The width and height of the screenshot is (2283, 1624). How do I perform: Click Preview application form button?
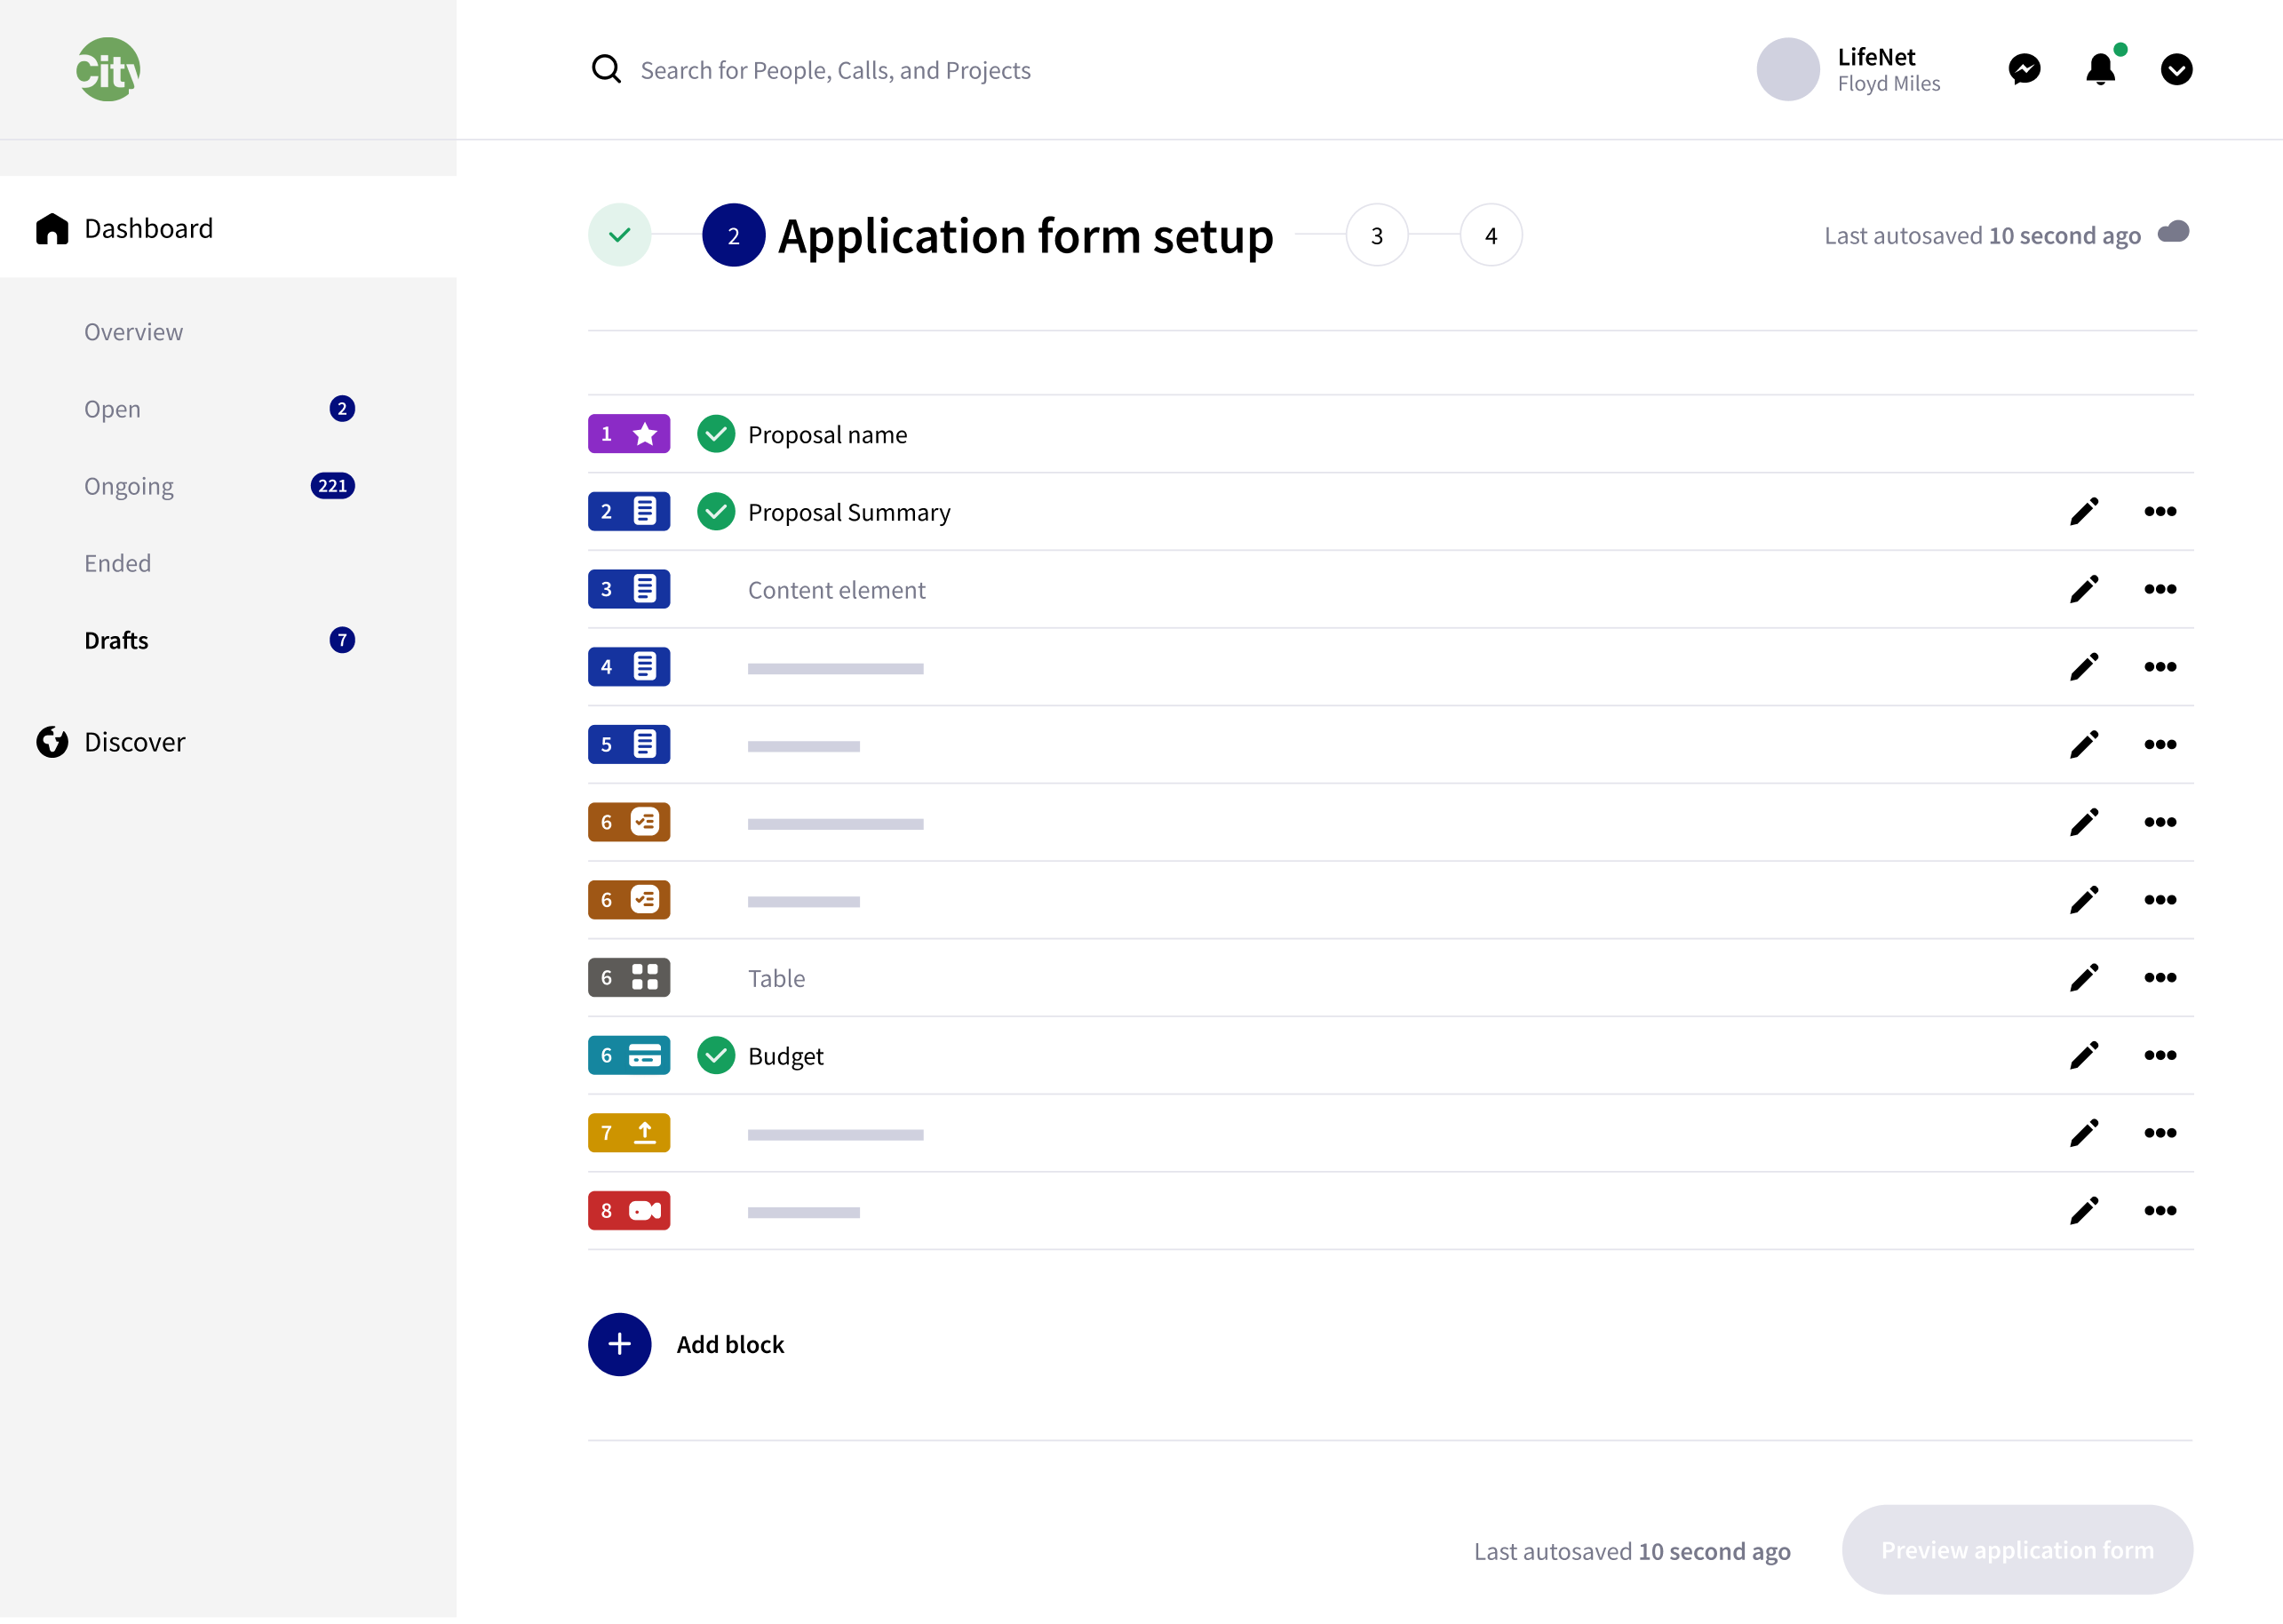pyautogui.click(x=2017, y=1550)
